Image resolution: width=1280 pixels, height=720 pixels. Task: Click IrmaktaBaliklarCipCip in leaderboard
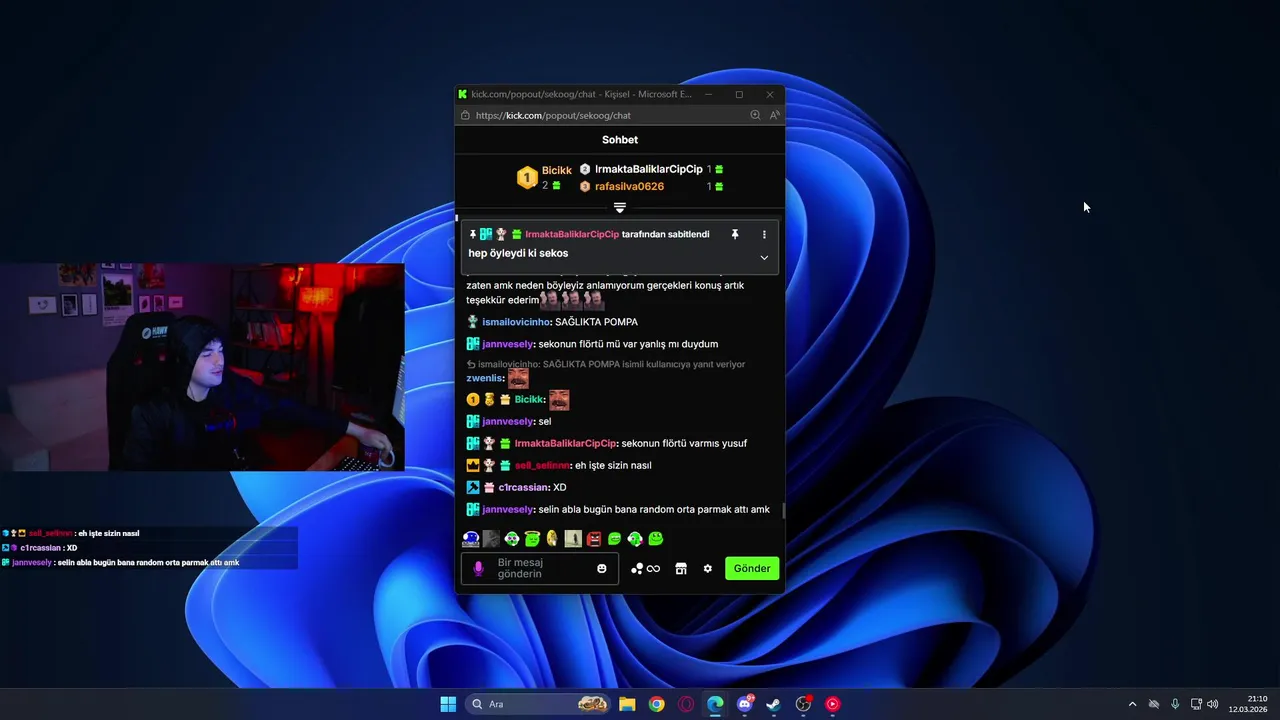pos(649,169)
